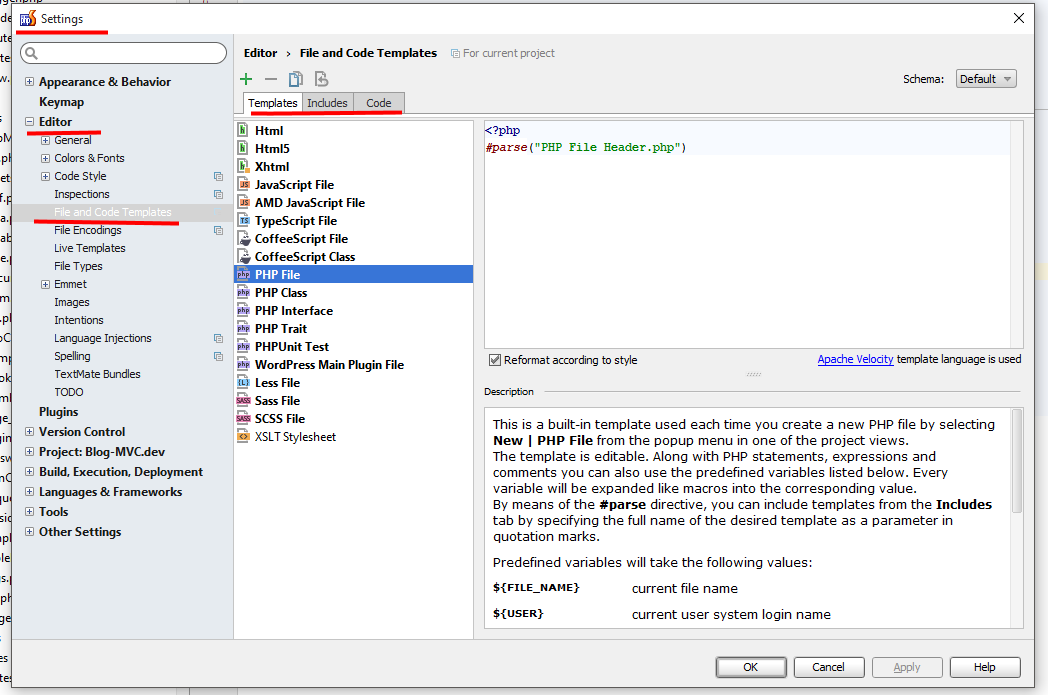Viewport: 1048px width, 695px height.
Task: Open the Apache Velocity link
Action: tap(855, 359)
